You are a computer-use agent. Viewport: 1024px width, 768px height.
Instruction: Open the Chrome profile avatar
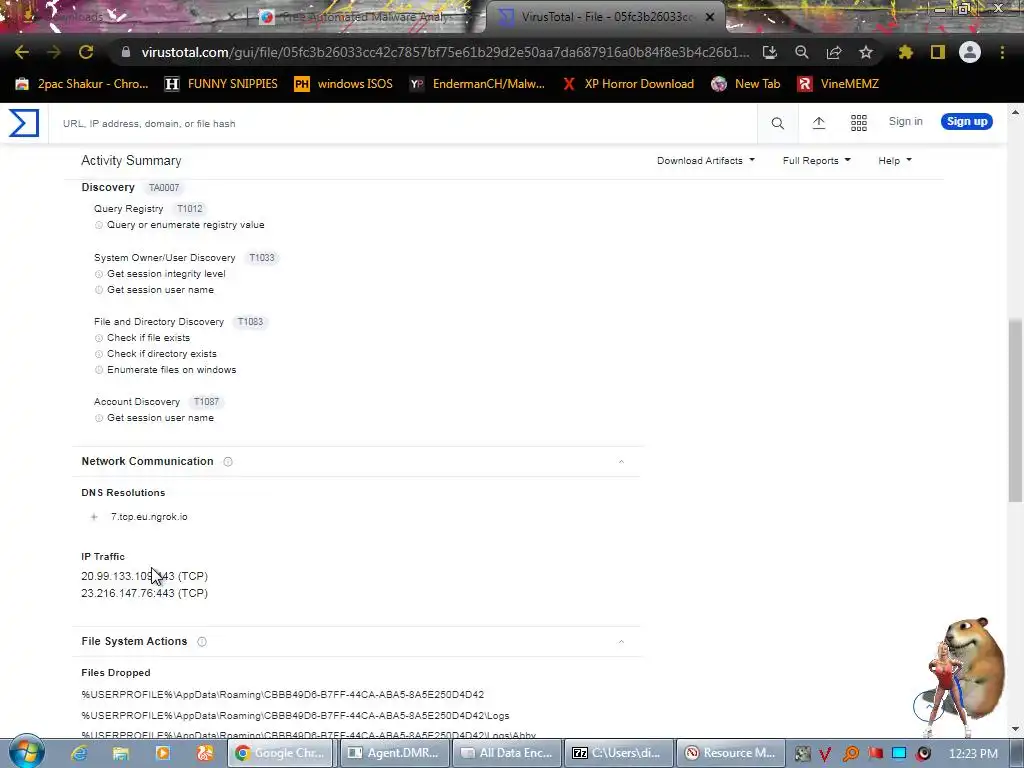click(970, 52)
